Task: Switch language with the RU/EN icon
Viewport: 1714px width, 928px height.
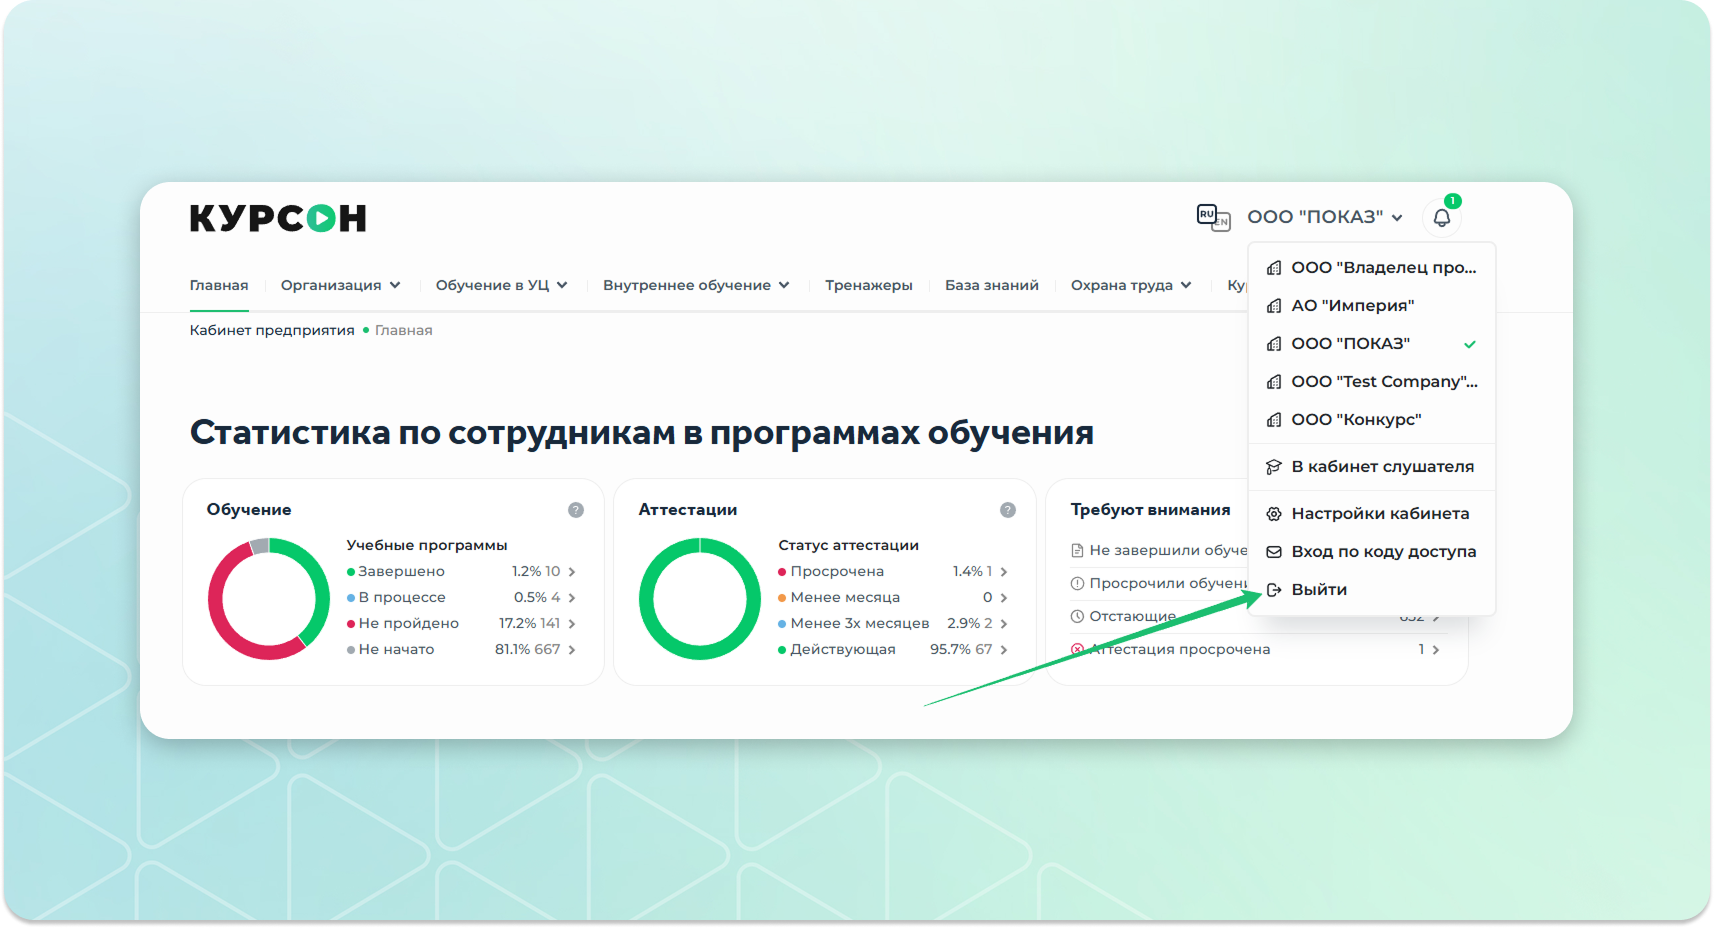Action: 1213,217
